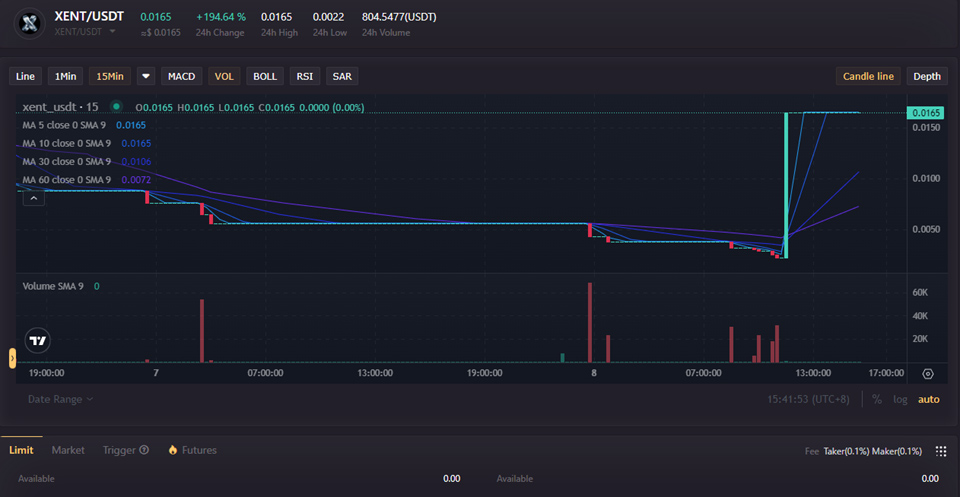Switch to the Depth chart view
This screenshot has width=960, height=497.
(927, 76)
